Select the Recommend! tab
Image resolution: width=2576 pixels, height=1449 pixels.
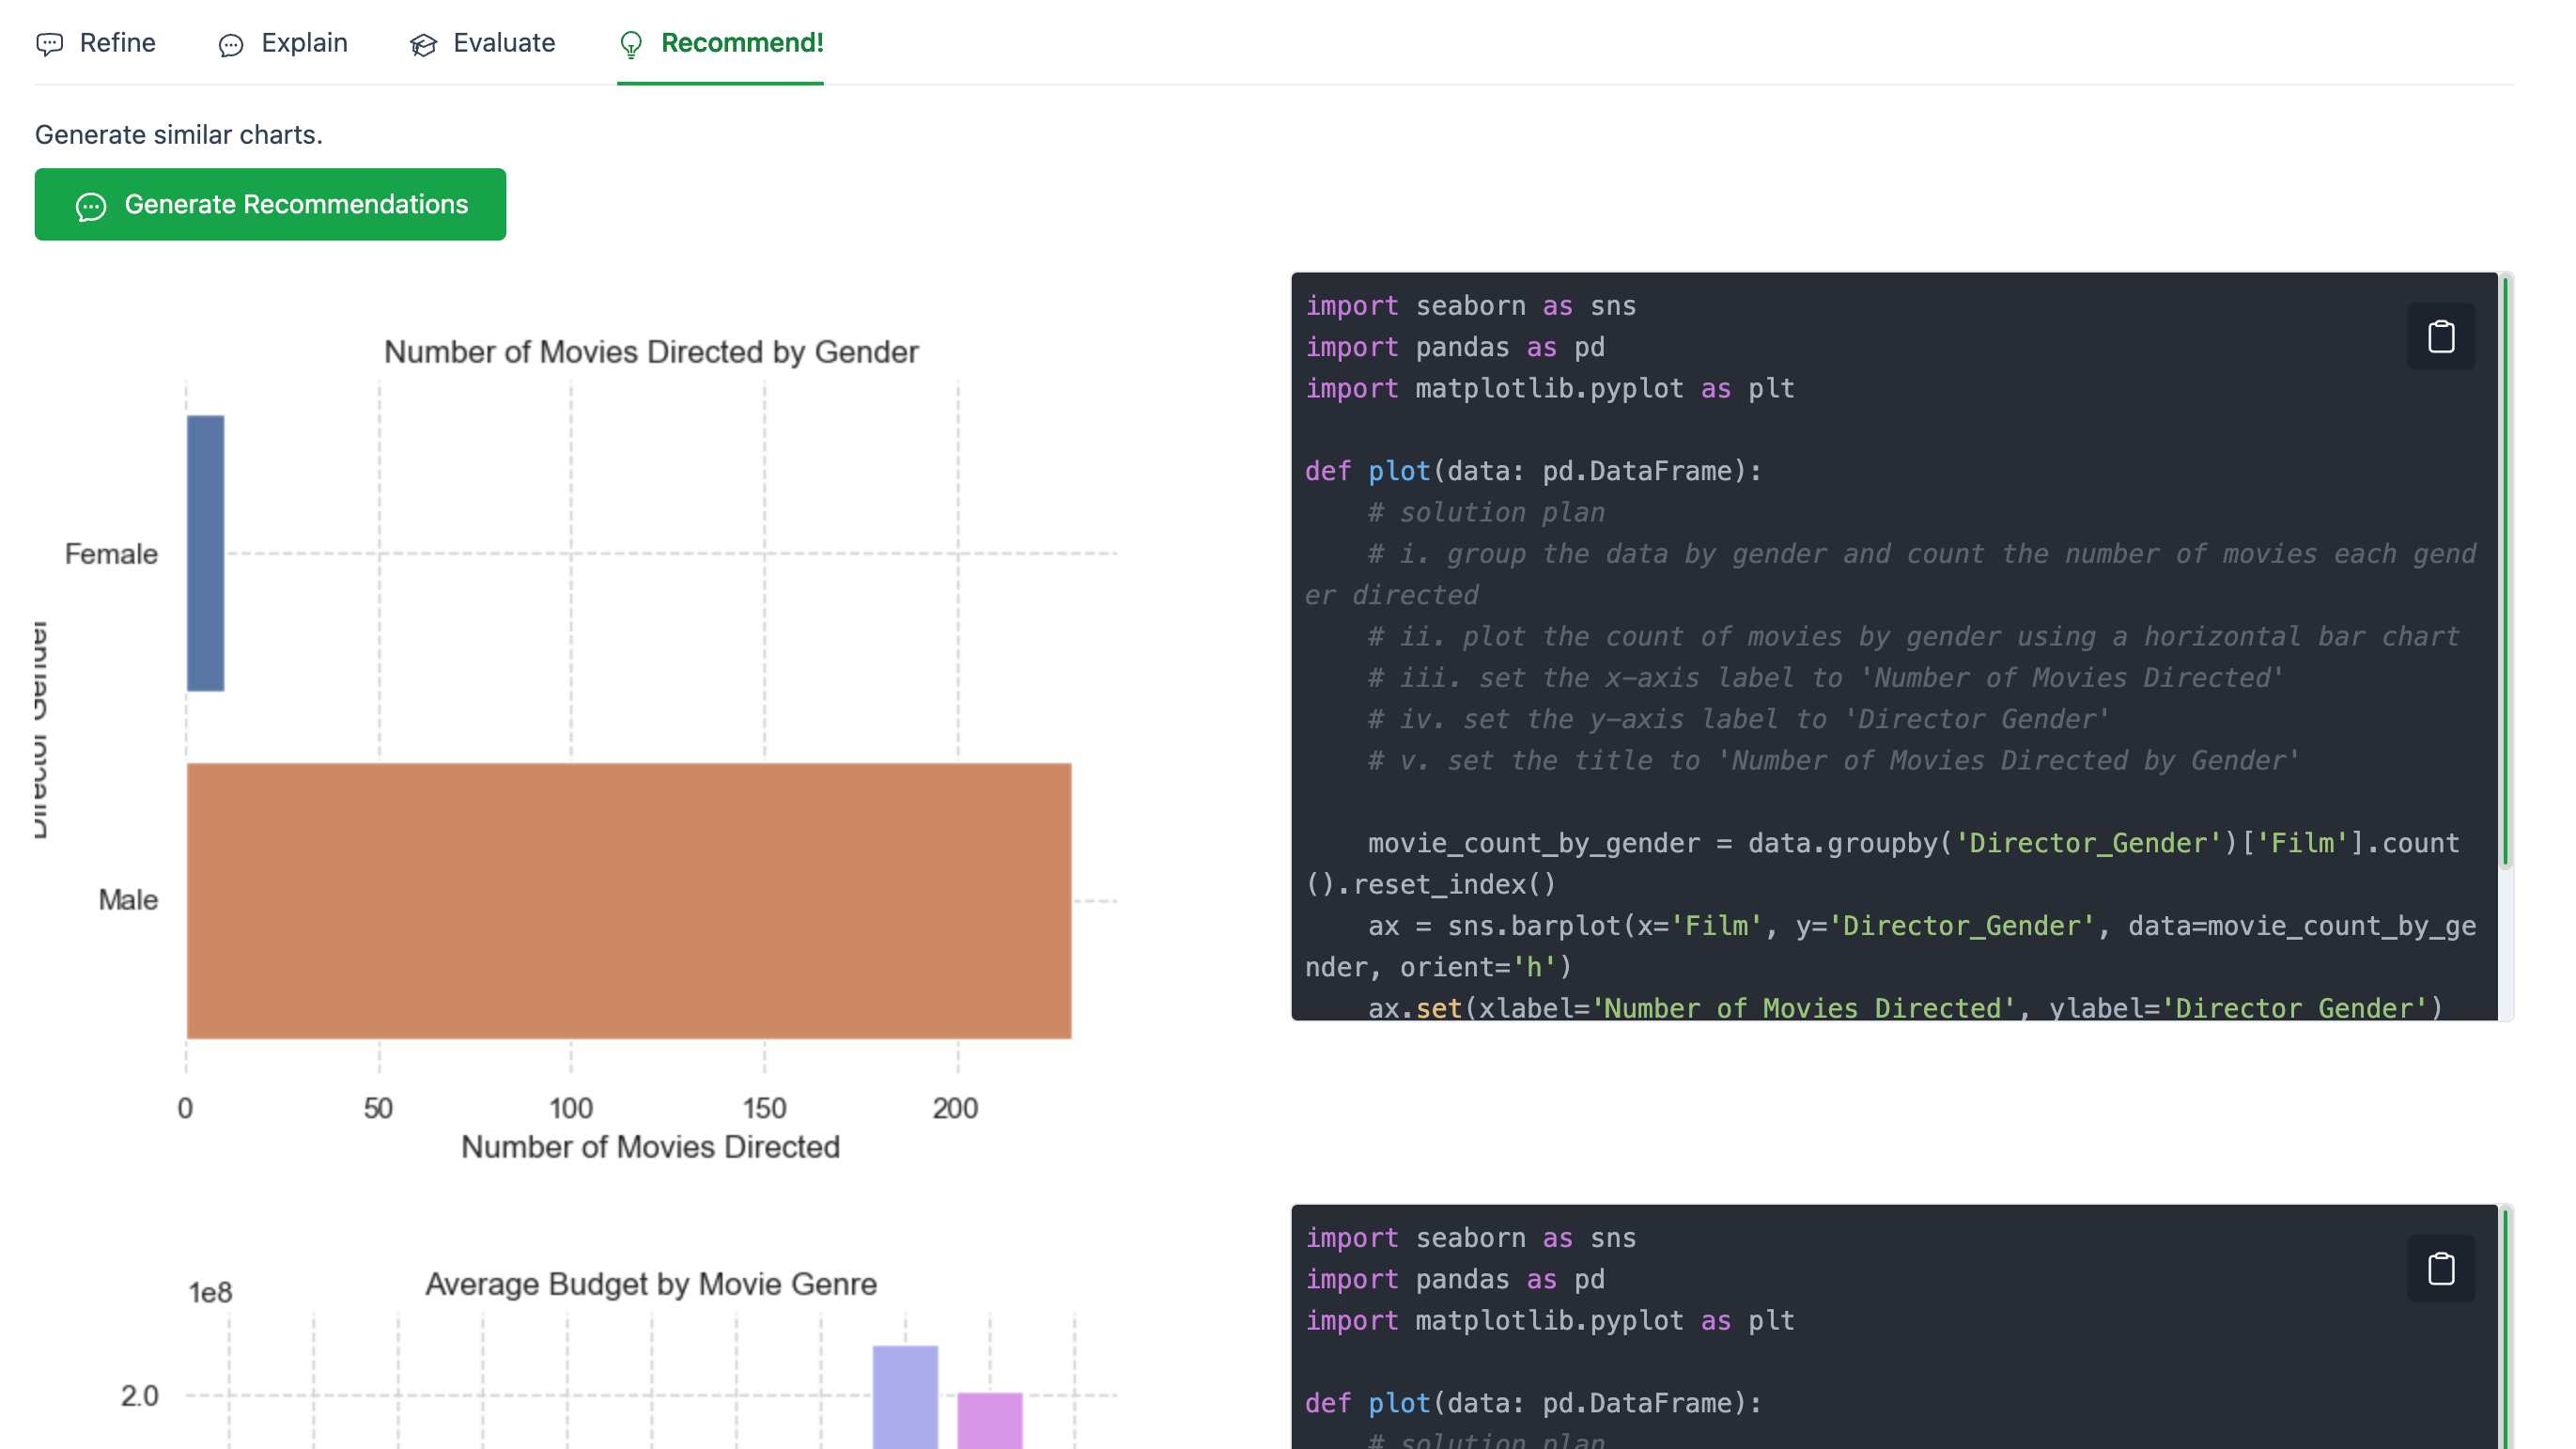click(x=741, y=43)
